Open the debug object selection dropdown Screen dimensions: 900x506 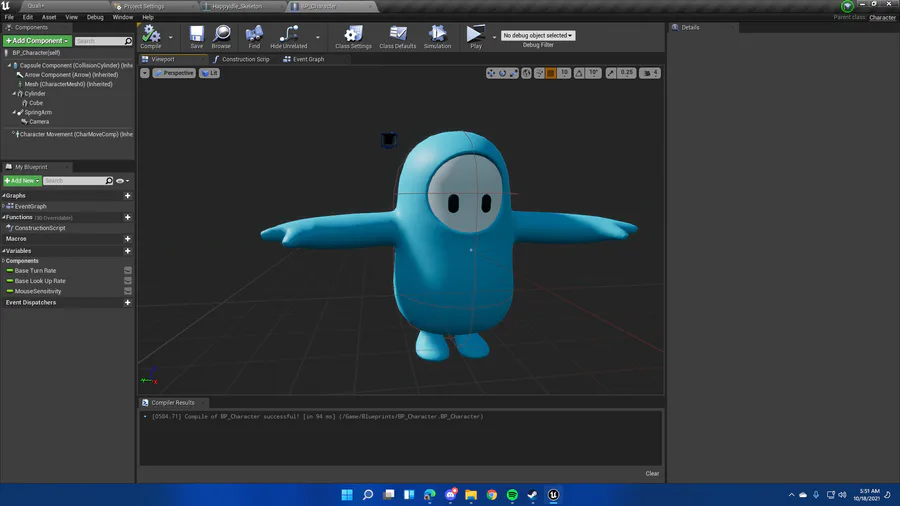point(538,35)
